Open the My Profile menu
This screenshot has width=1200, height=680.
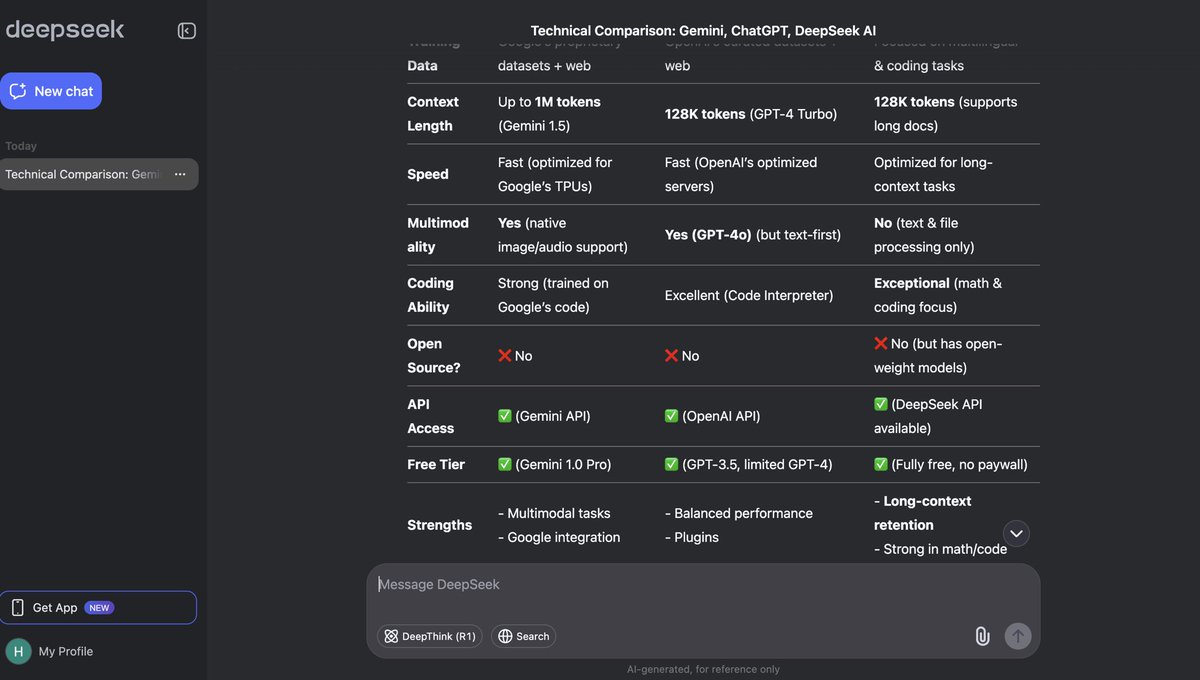tap(65, 651)
